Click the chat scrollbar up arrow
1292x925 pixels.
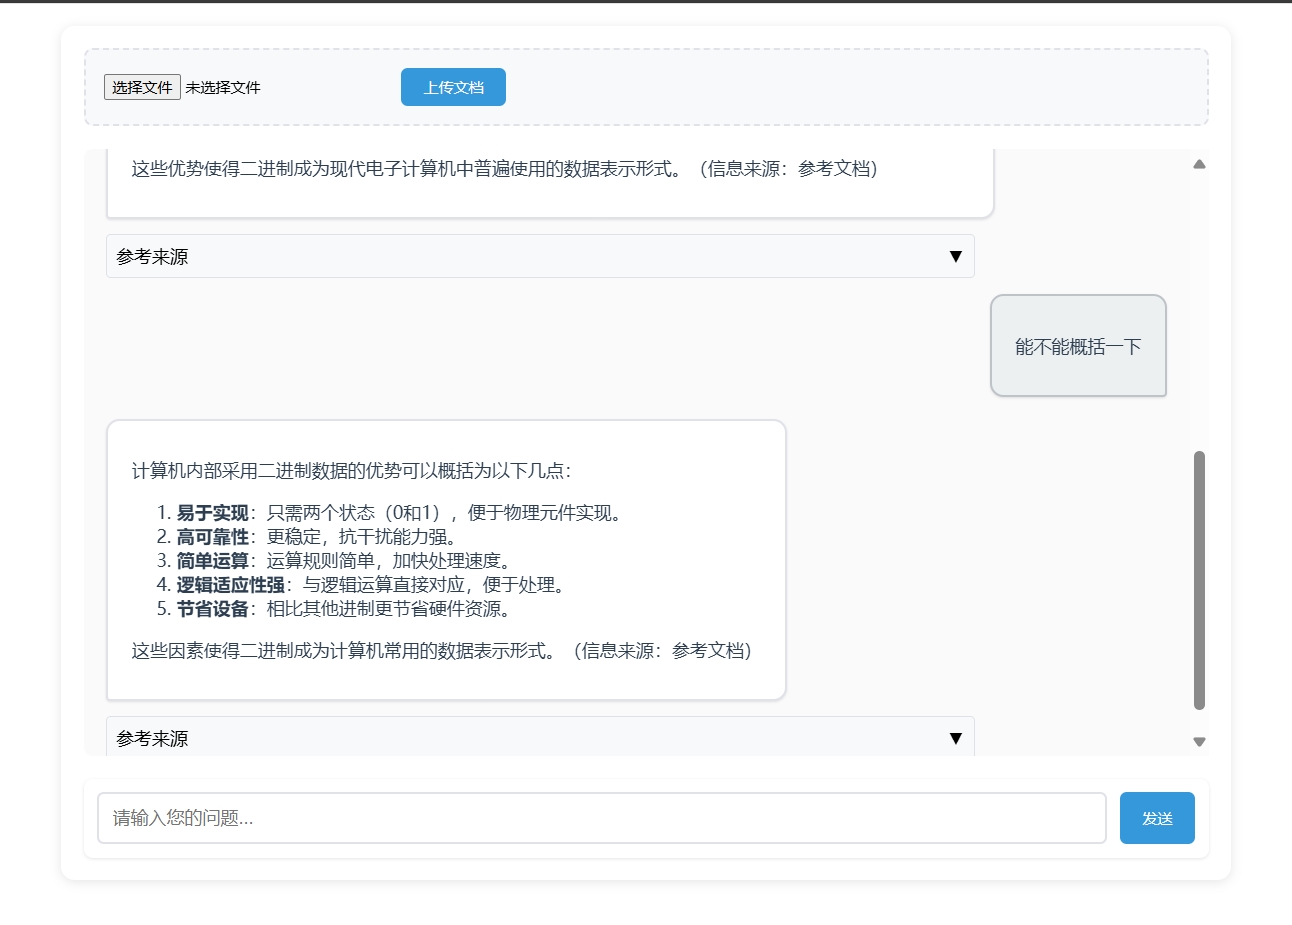(x=1199, y=164)
